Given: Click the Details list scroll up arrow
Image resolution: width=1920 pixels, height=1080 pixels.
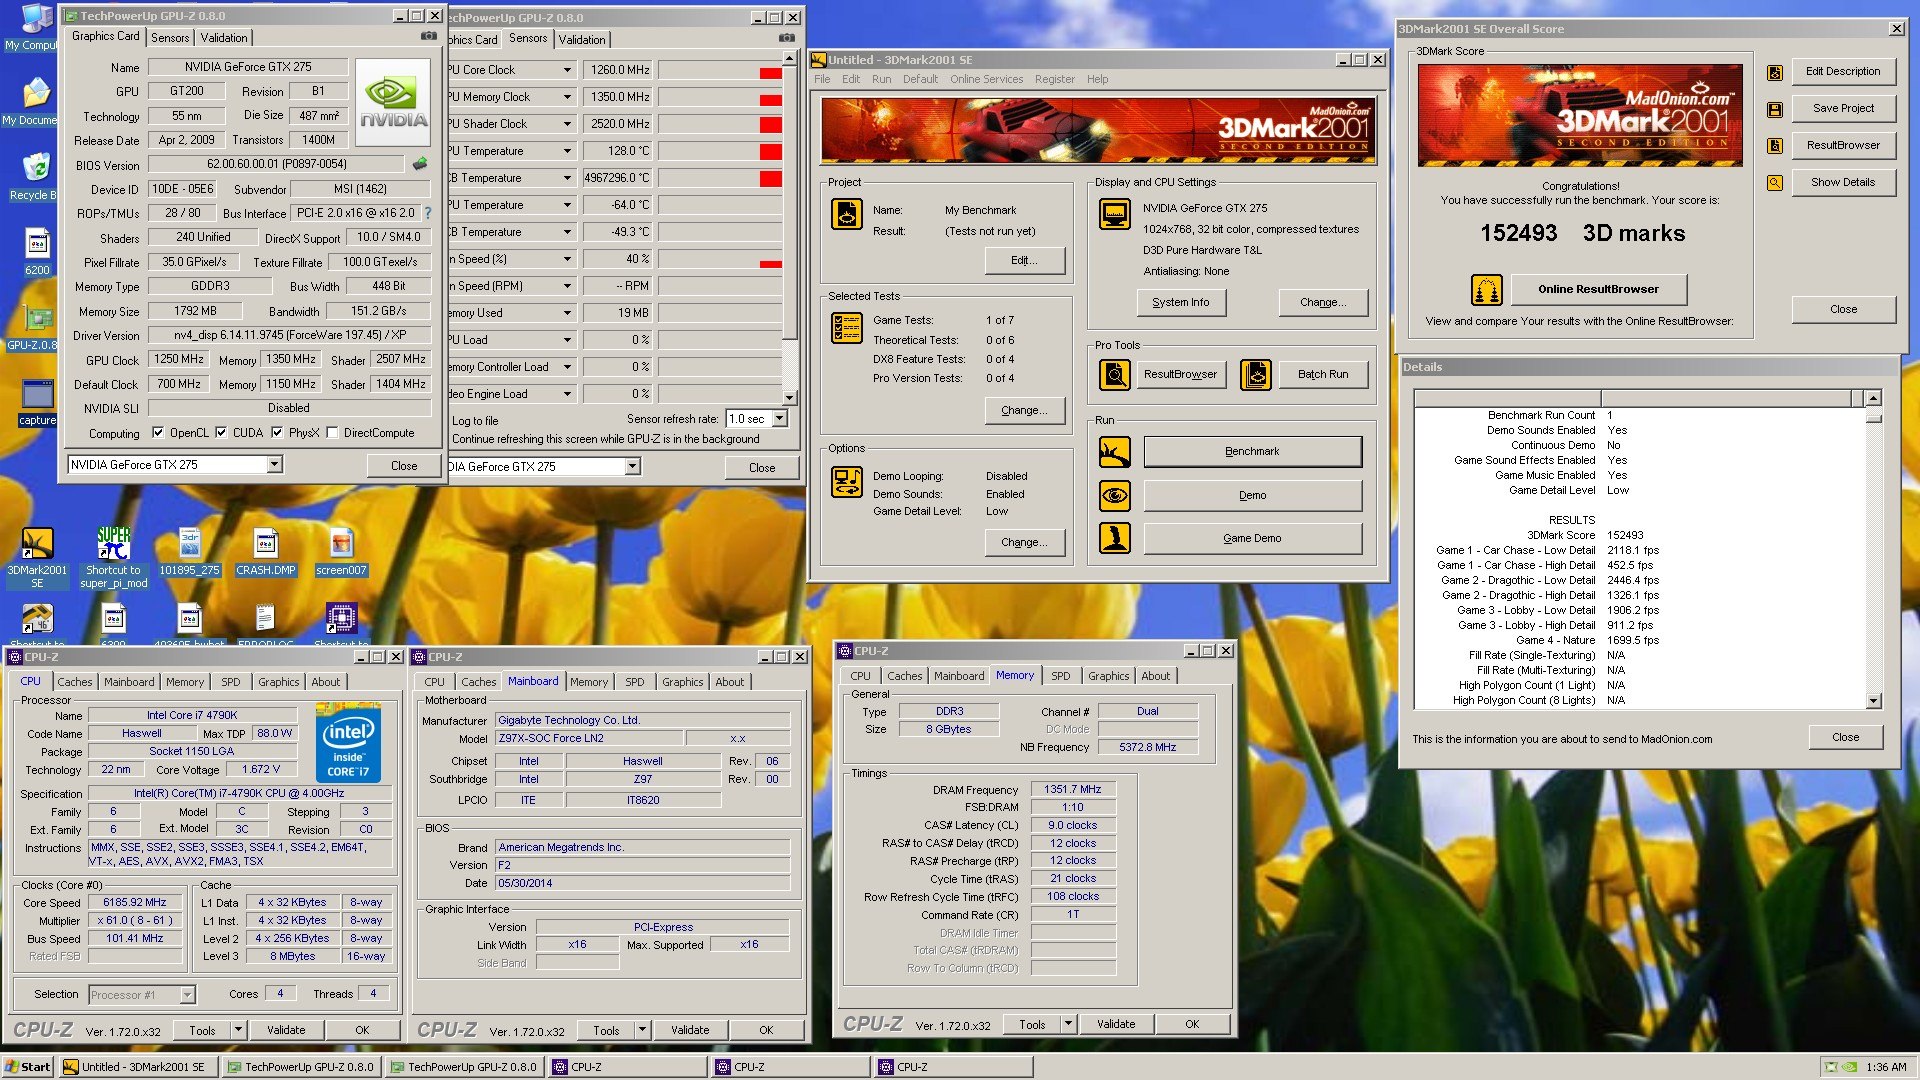Looking at the screenshot, I should [1873, 398].
